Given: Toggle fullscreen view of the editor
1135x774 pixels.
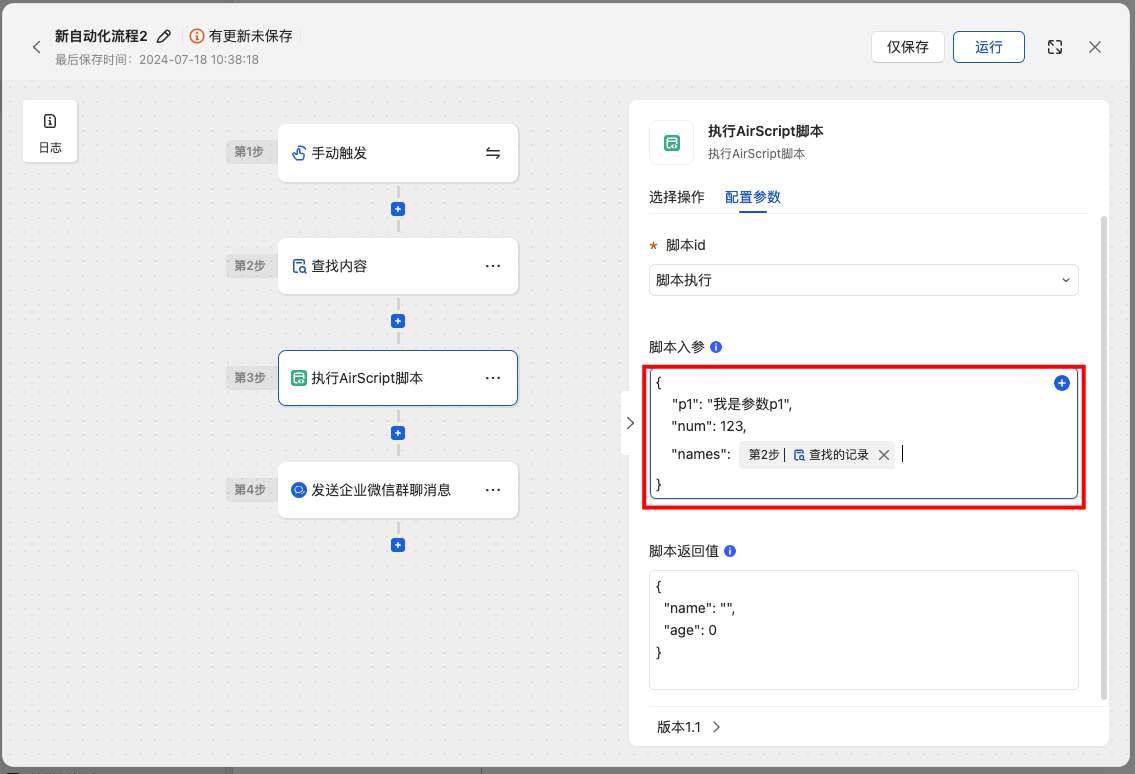Looking at the screenshot, I should point(1054,47).
